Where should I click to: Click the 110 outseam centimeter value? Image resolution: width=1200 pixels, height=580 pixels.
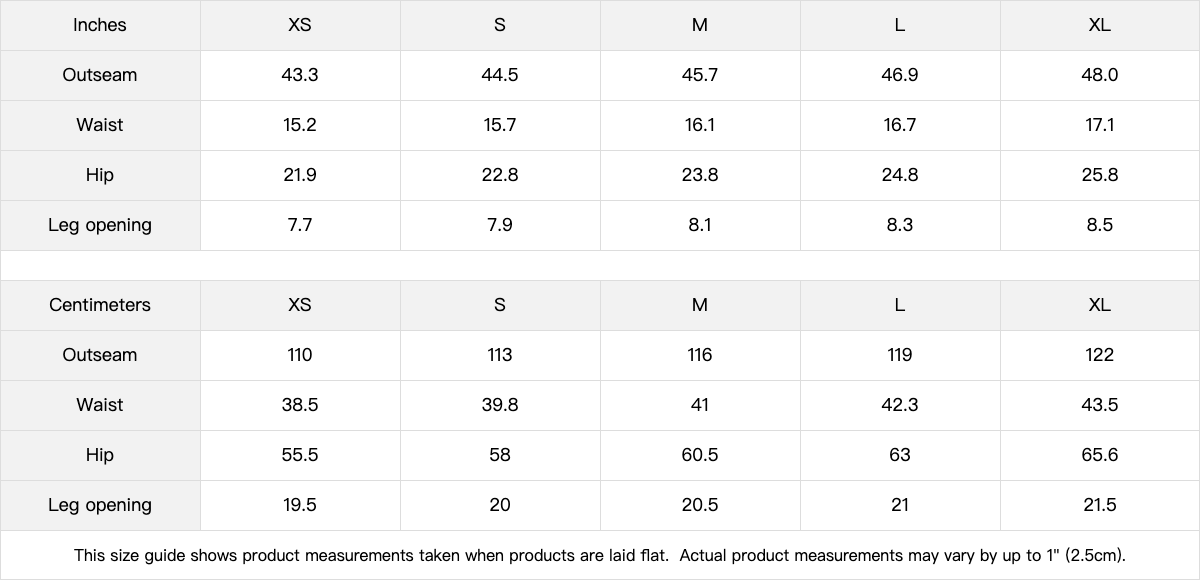300,355
